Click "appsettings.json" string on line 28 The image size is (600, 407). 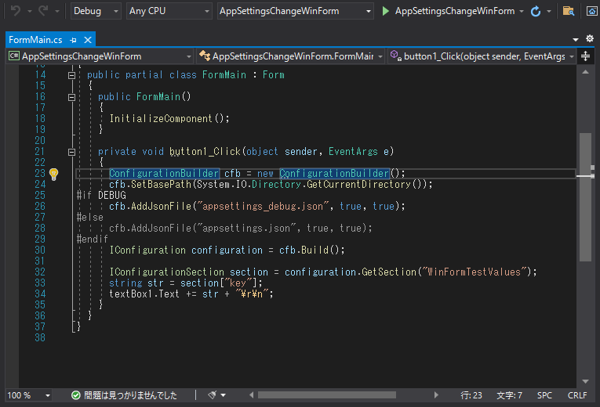tap(246, 228)
